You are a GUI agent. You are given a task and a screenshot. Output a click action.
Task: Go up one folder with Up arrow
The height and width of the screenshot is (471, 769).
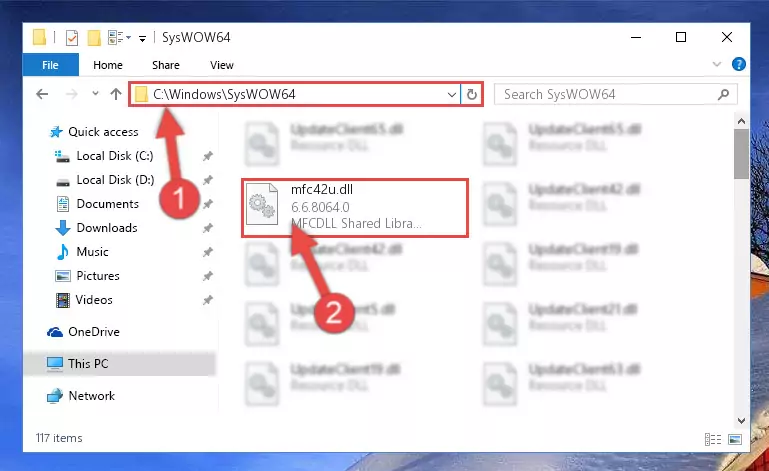(x=116, y=94)
